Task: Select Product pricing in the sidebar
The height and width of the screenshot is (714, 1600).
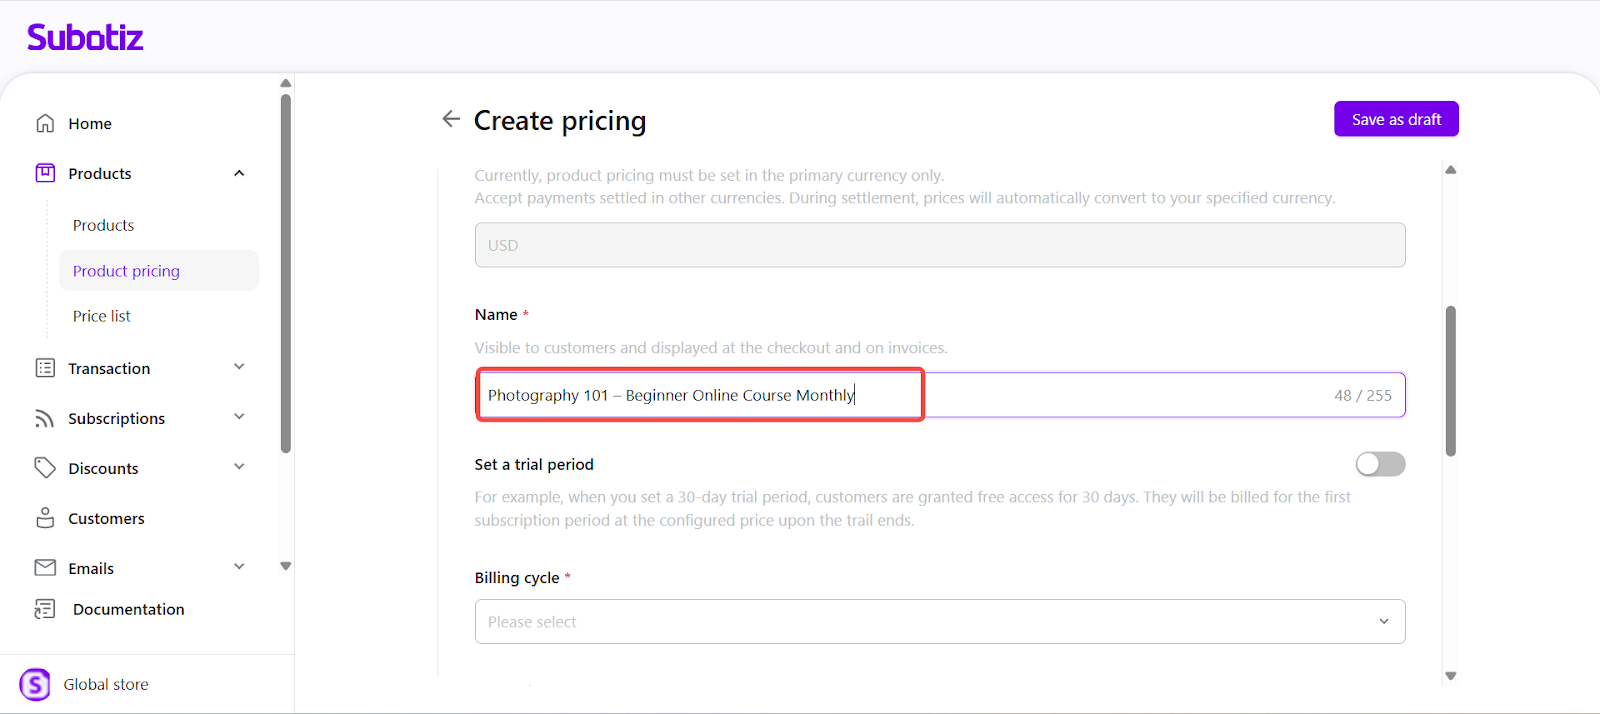Action: [x=126, y=271]
